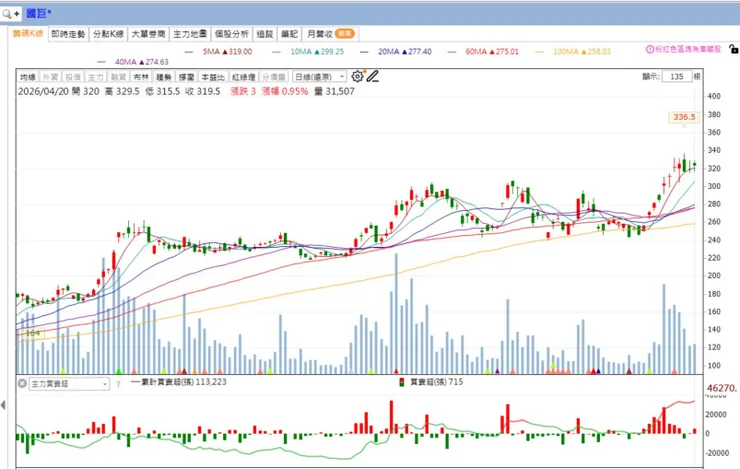Click the pink 粉紅色區塊 notice link

(688, 49)
